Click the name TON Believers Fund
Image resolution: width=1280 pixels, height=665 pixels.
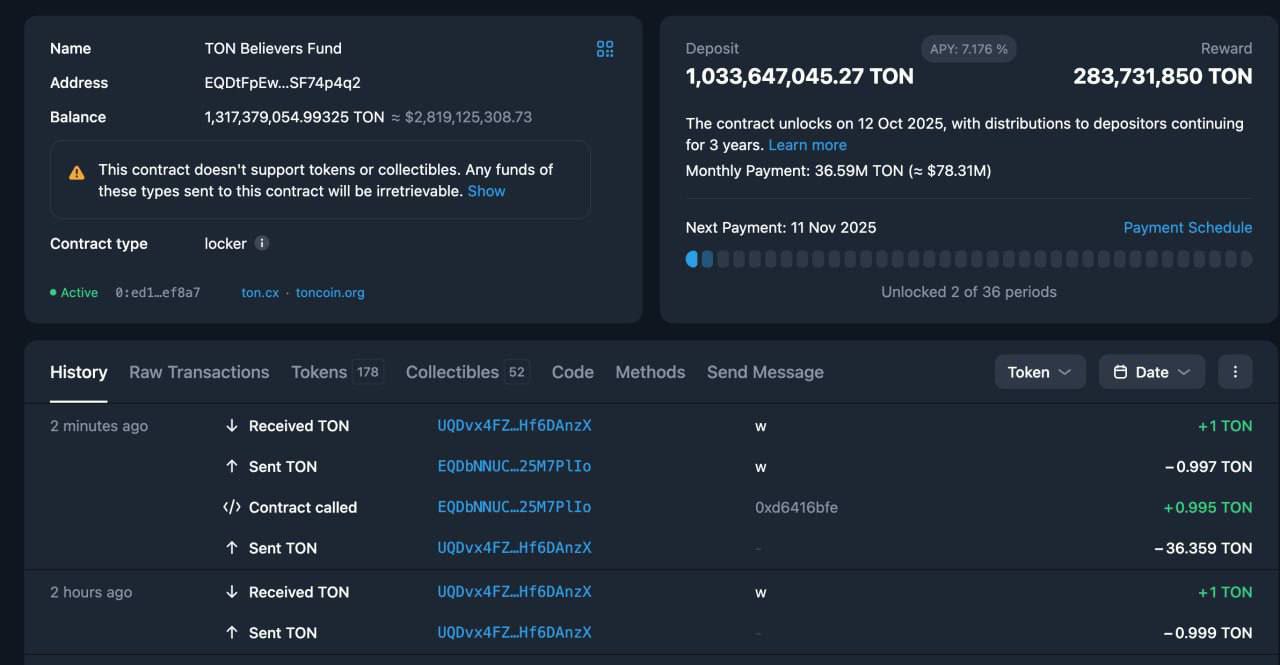tap(273, 48)
